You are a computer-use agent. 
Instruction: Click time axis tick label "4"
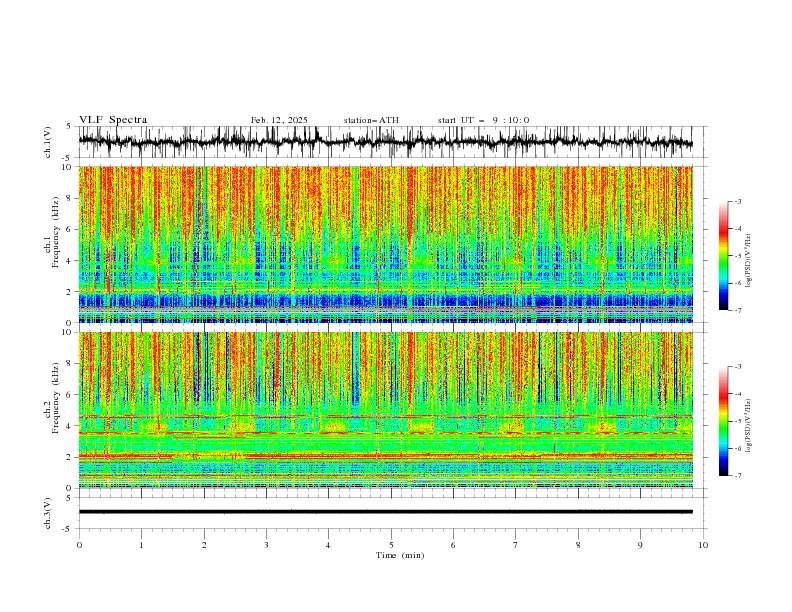tap(329, 545)
